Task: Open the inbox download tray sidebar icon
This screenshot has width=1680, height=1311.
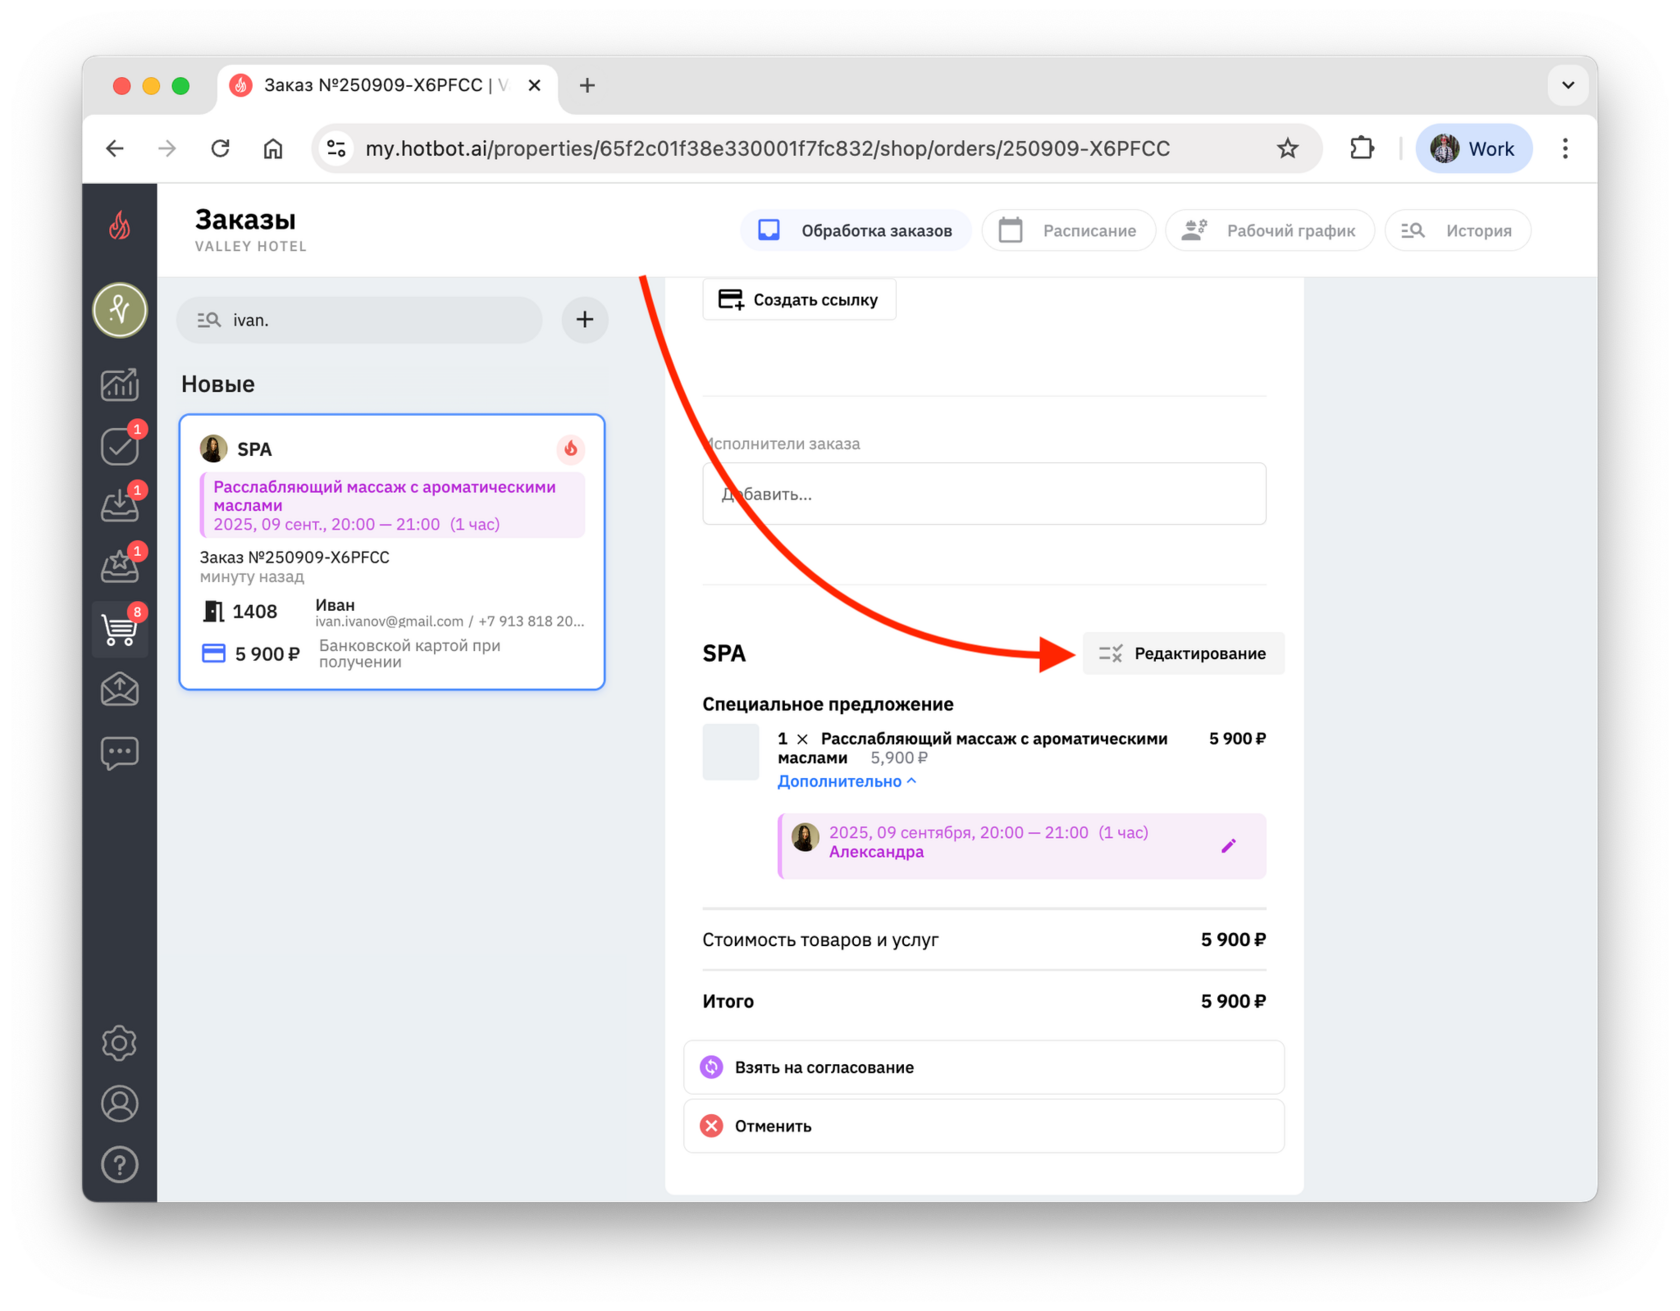Action: click(120, 506)
